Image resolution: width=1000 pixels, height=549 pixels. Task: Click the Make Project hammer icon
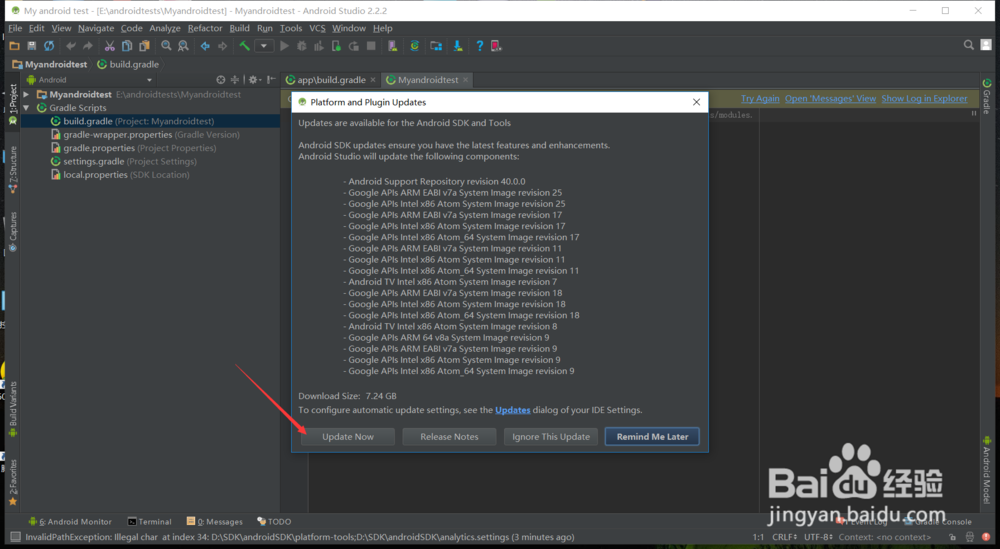[244, 46]
